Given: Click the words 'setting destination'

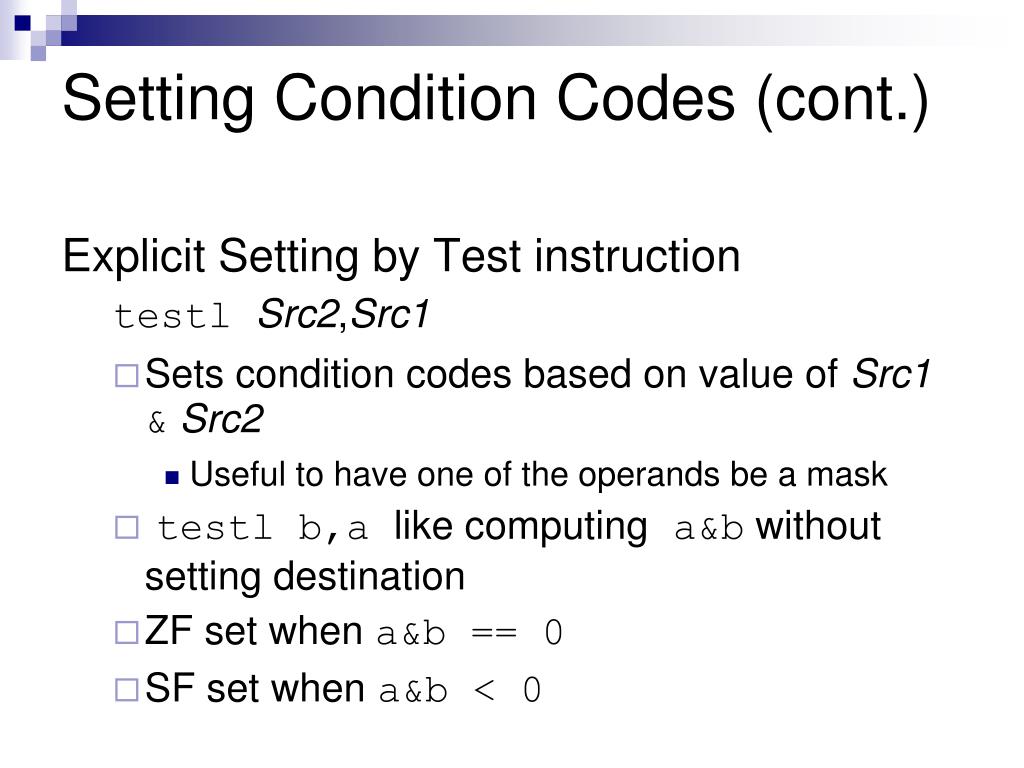Looking at the screenshot, I should tap(305, 577).
